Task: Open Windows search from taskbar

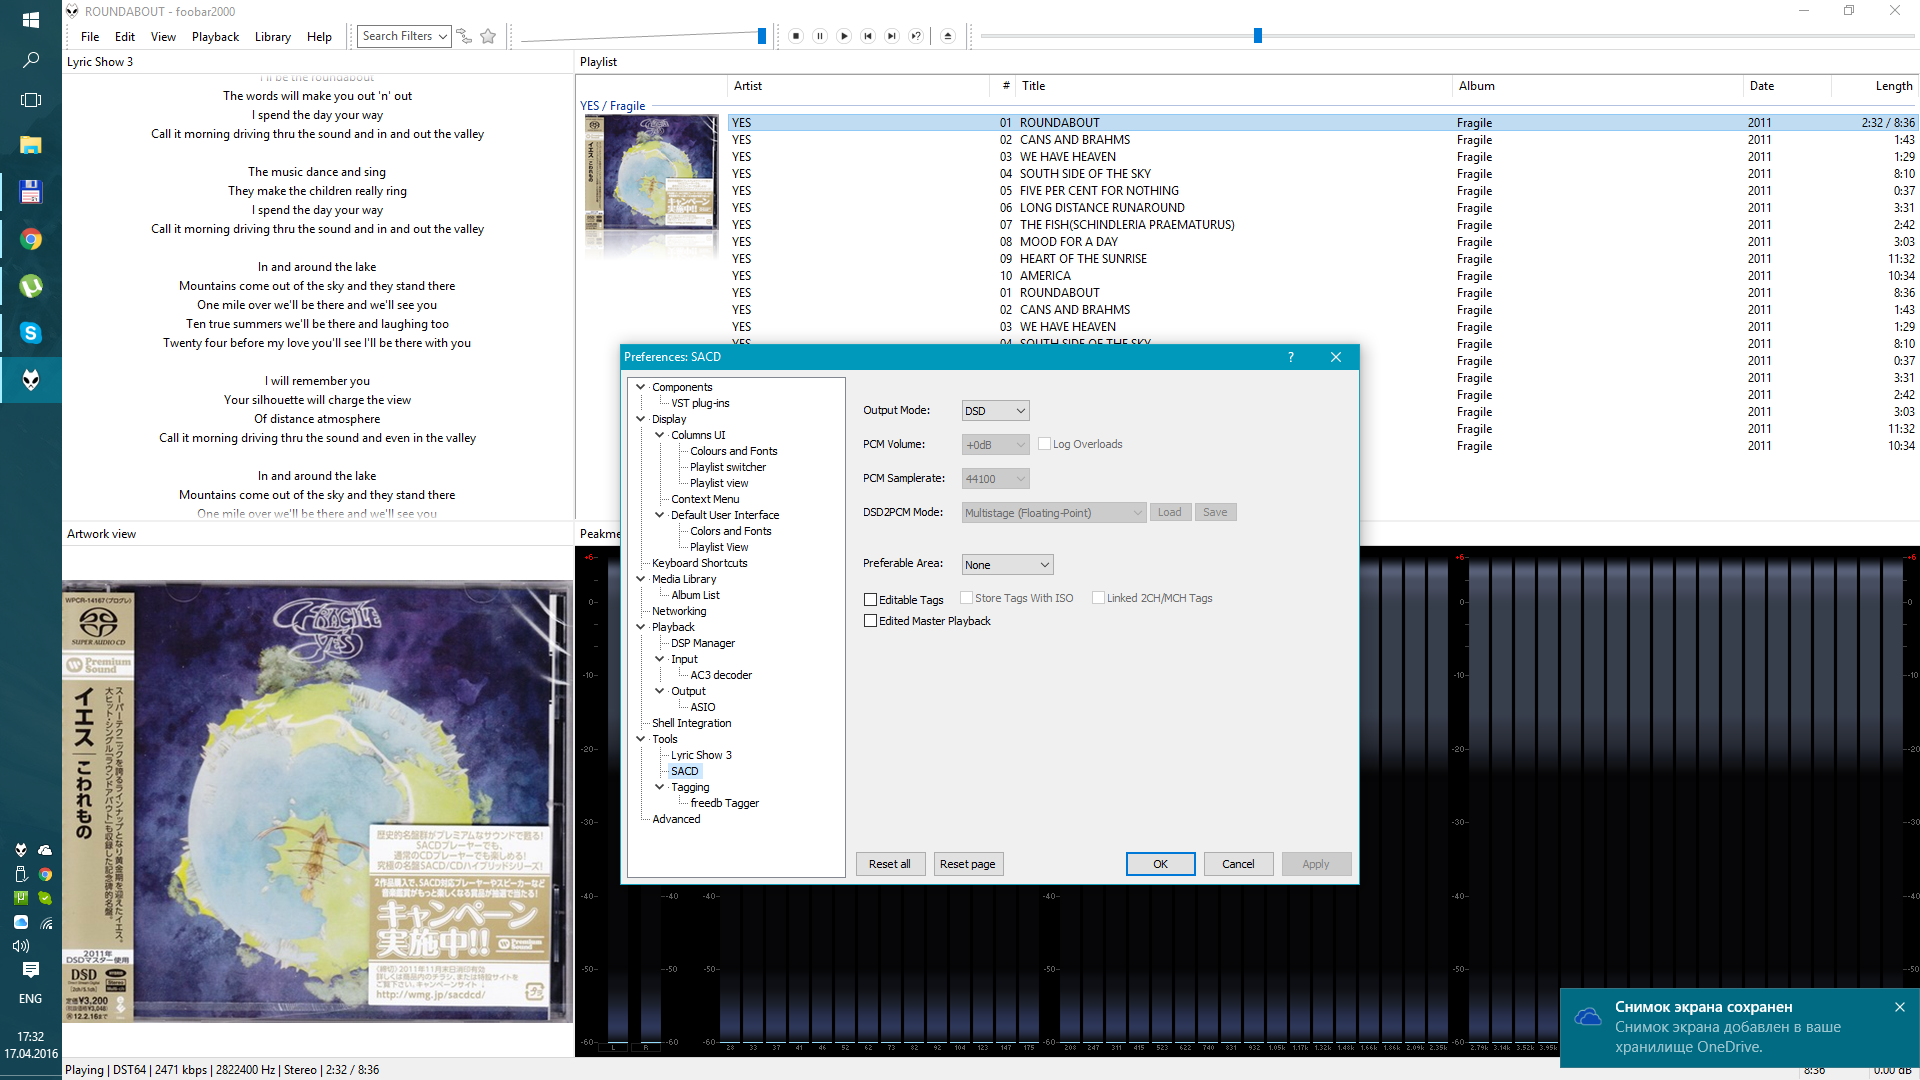Action: coord(31,60)
